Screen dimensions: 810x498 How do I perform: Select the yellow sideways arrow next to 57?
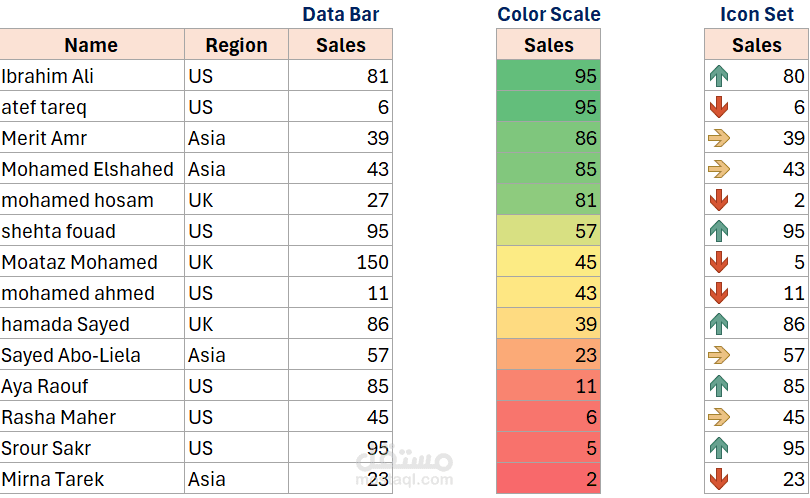(718, 355)
